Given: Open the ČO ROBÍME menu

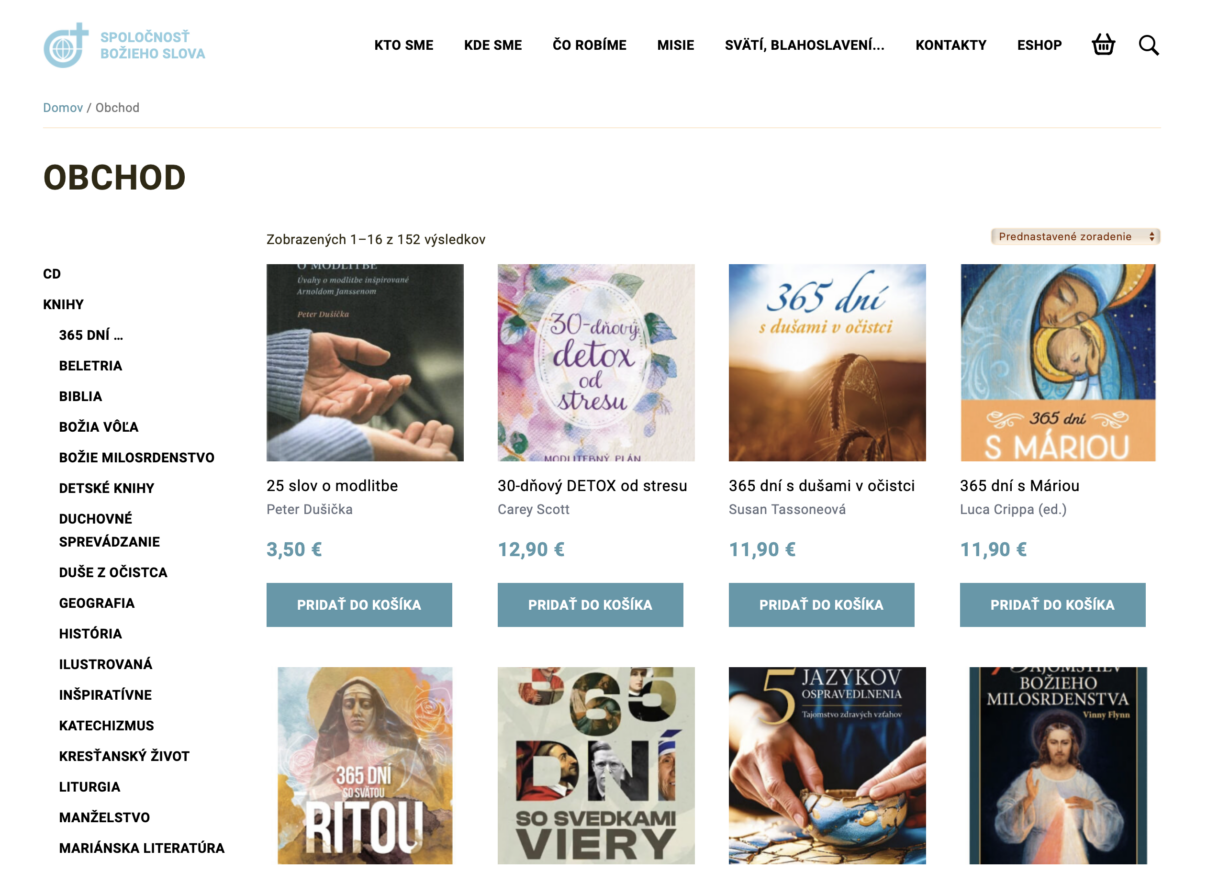Looking at the screenshot, I should click(589, 45).
